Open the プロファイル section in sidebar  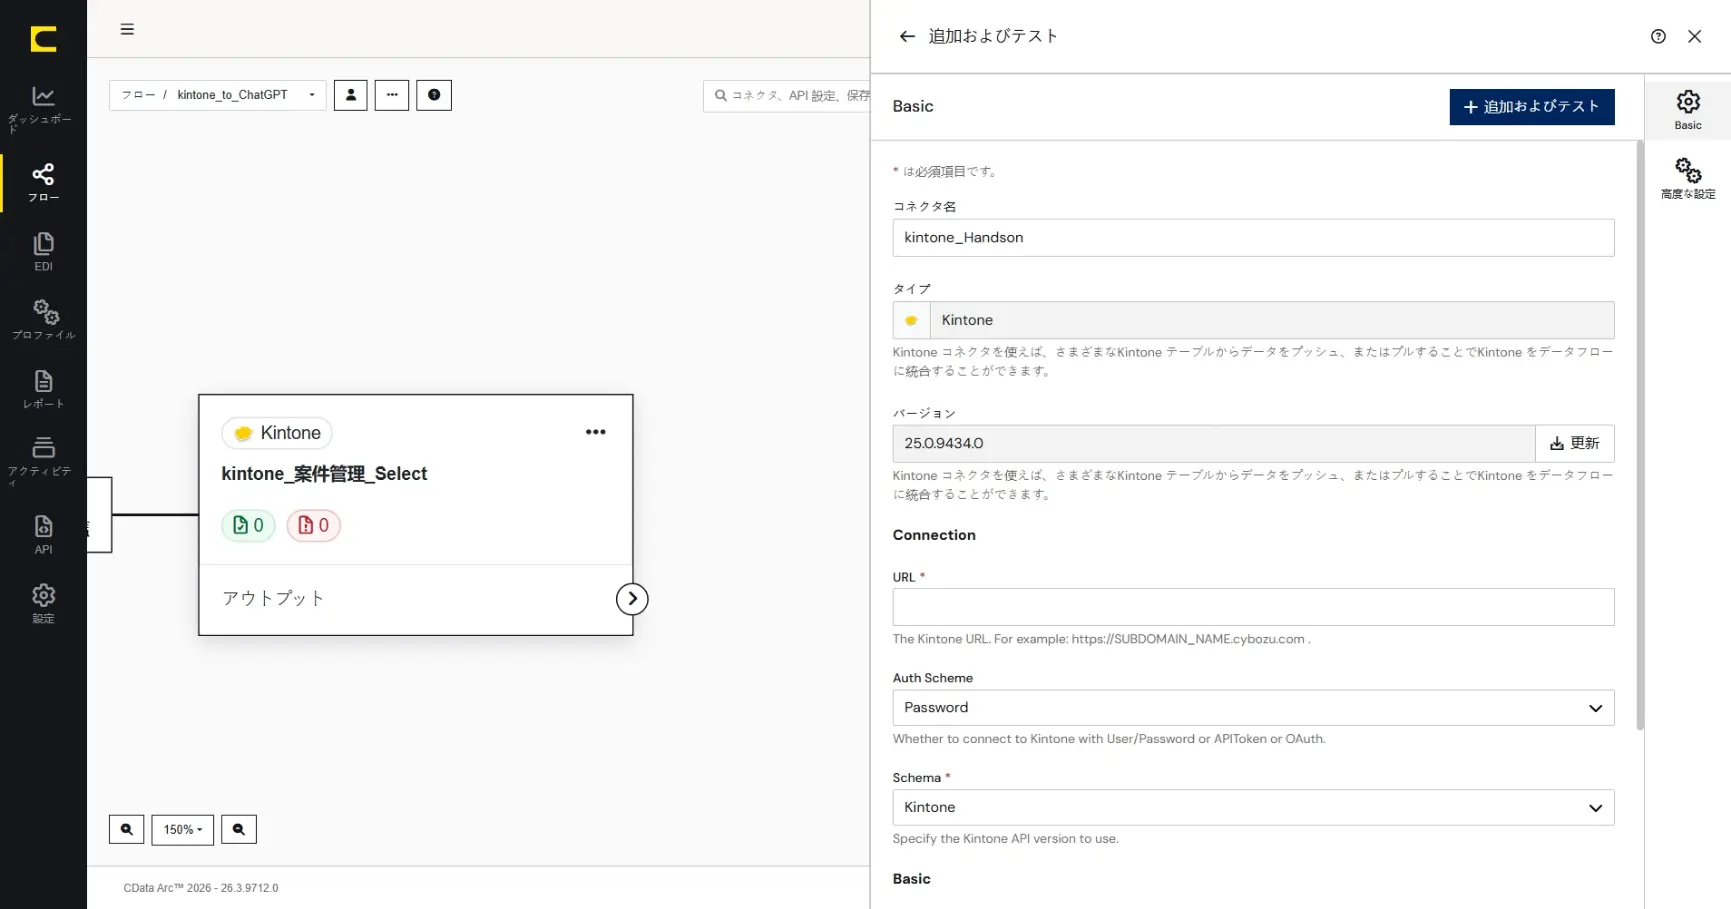[43, 320]
